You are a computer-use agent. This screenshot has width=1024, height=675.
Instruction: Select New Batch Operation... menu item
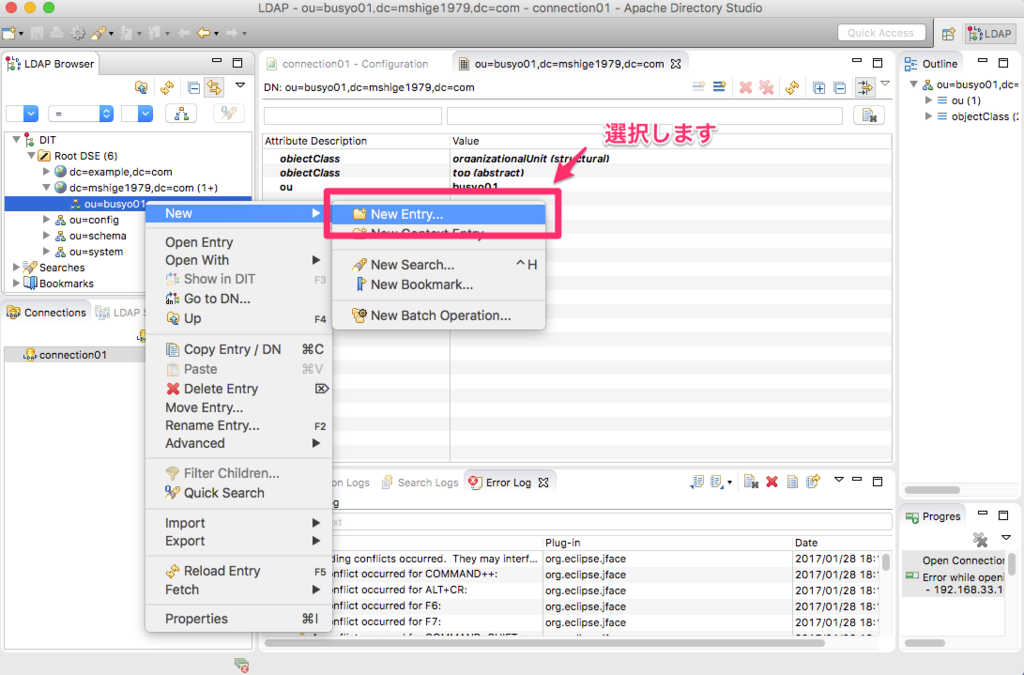tap(438, 315)
